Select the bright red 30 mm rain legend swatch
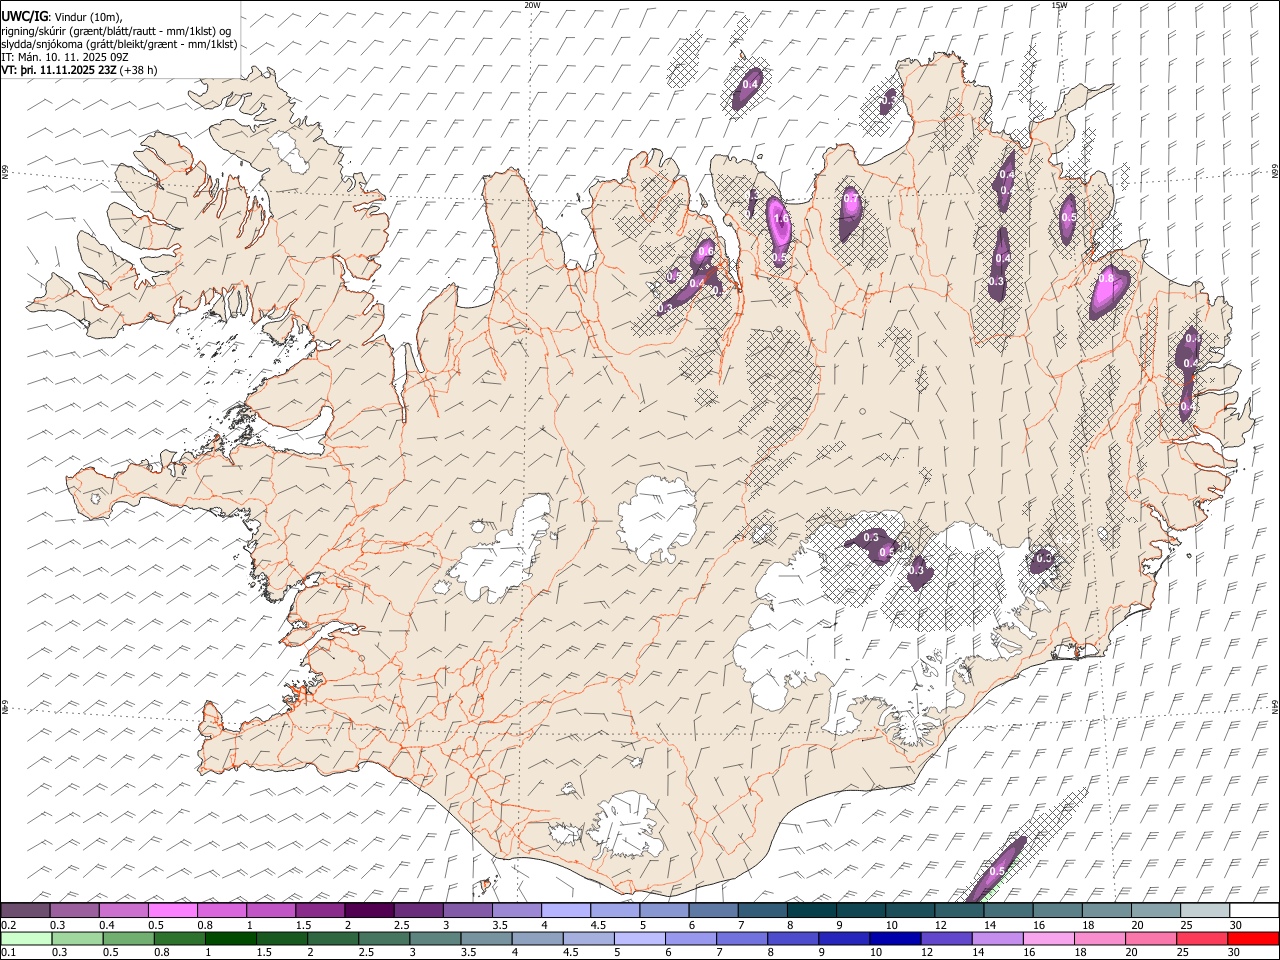Screen dimensions: 1280x960 [1253, 938]
